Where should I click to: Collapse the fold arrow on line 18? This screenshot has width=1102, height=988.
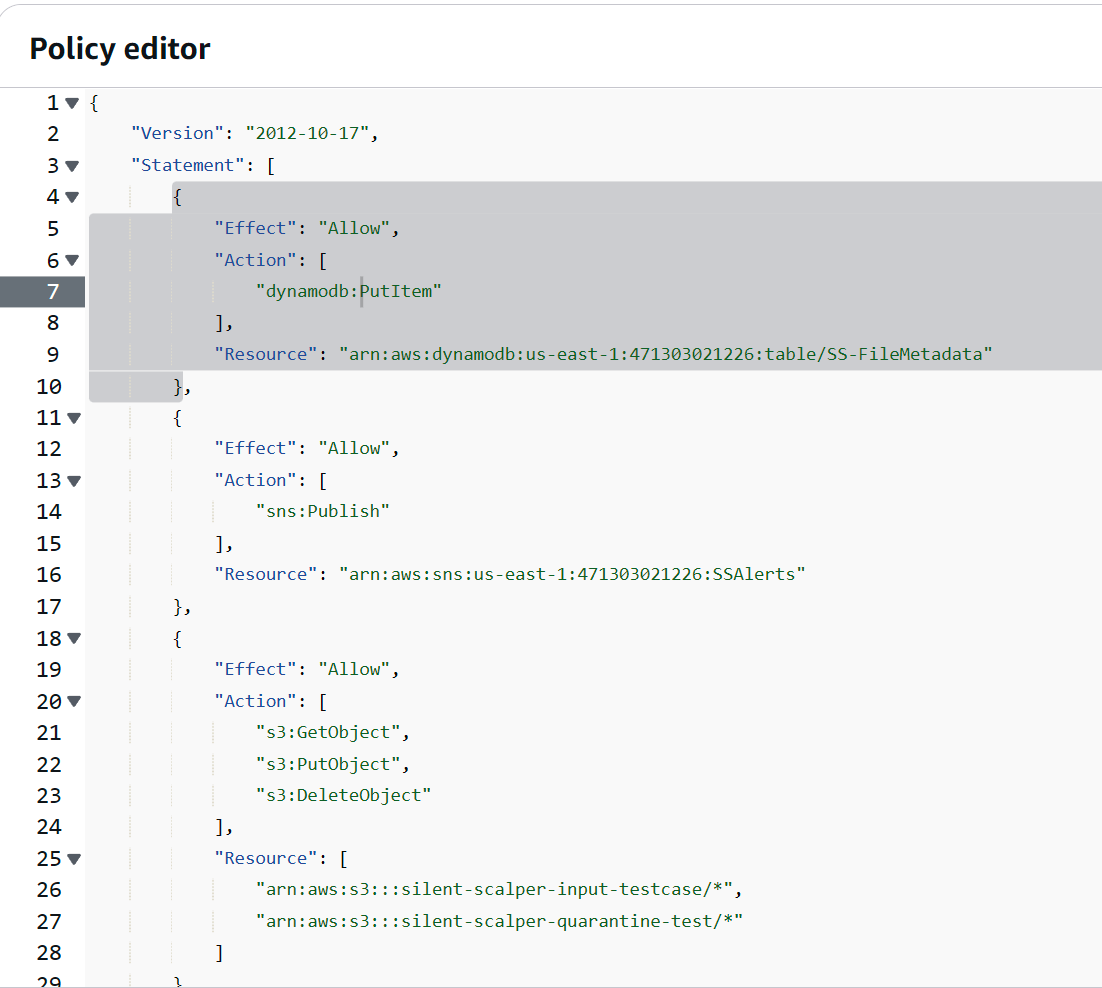coord(74,639)
